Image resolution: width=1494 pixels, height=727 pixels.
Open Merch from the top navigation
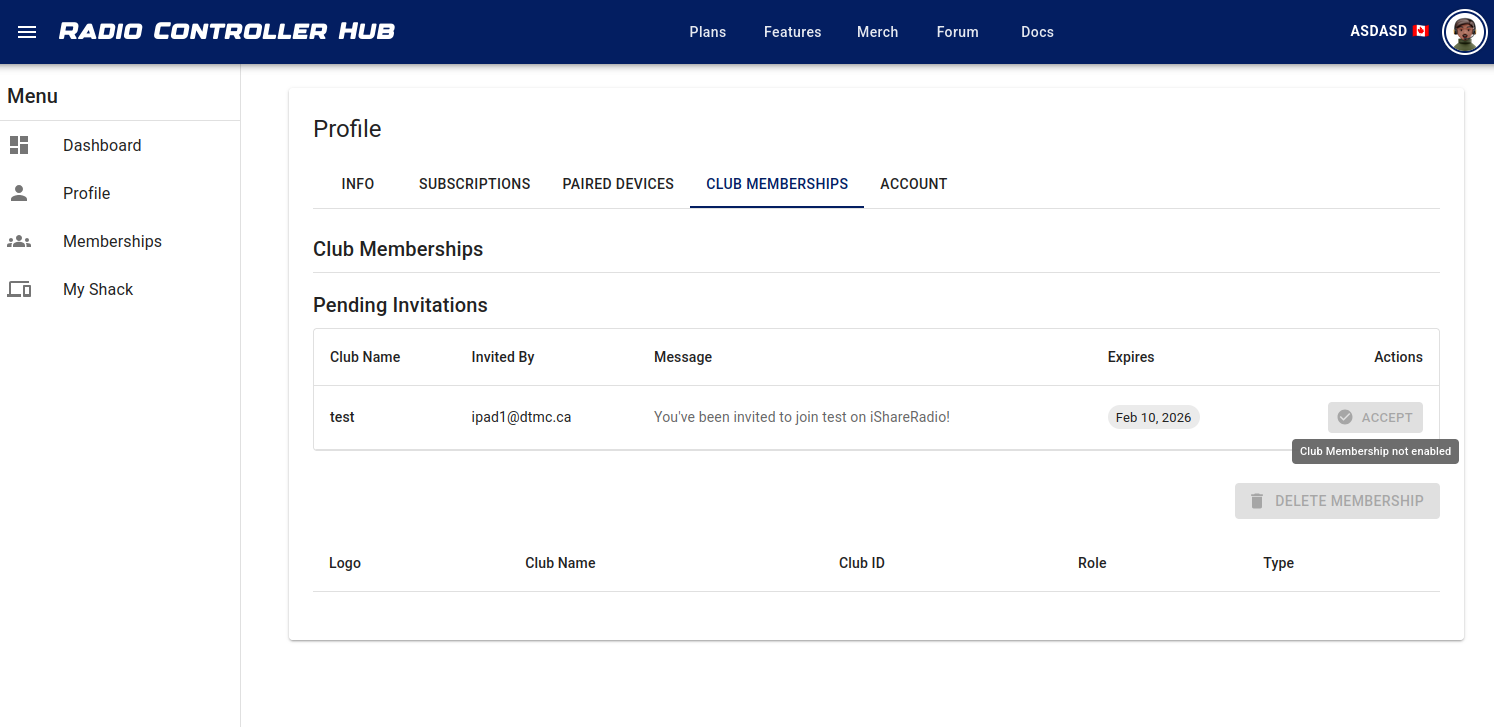point(877,32)
